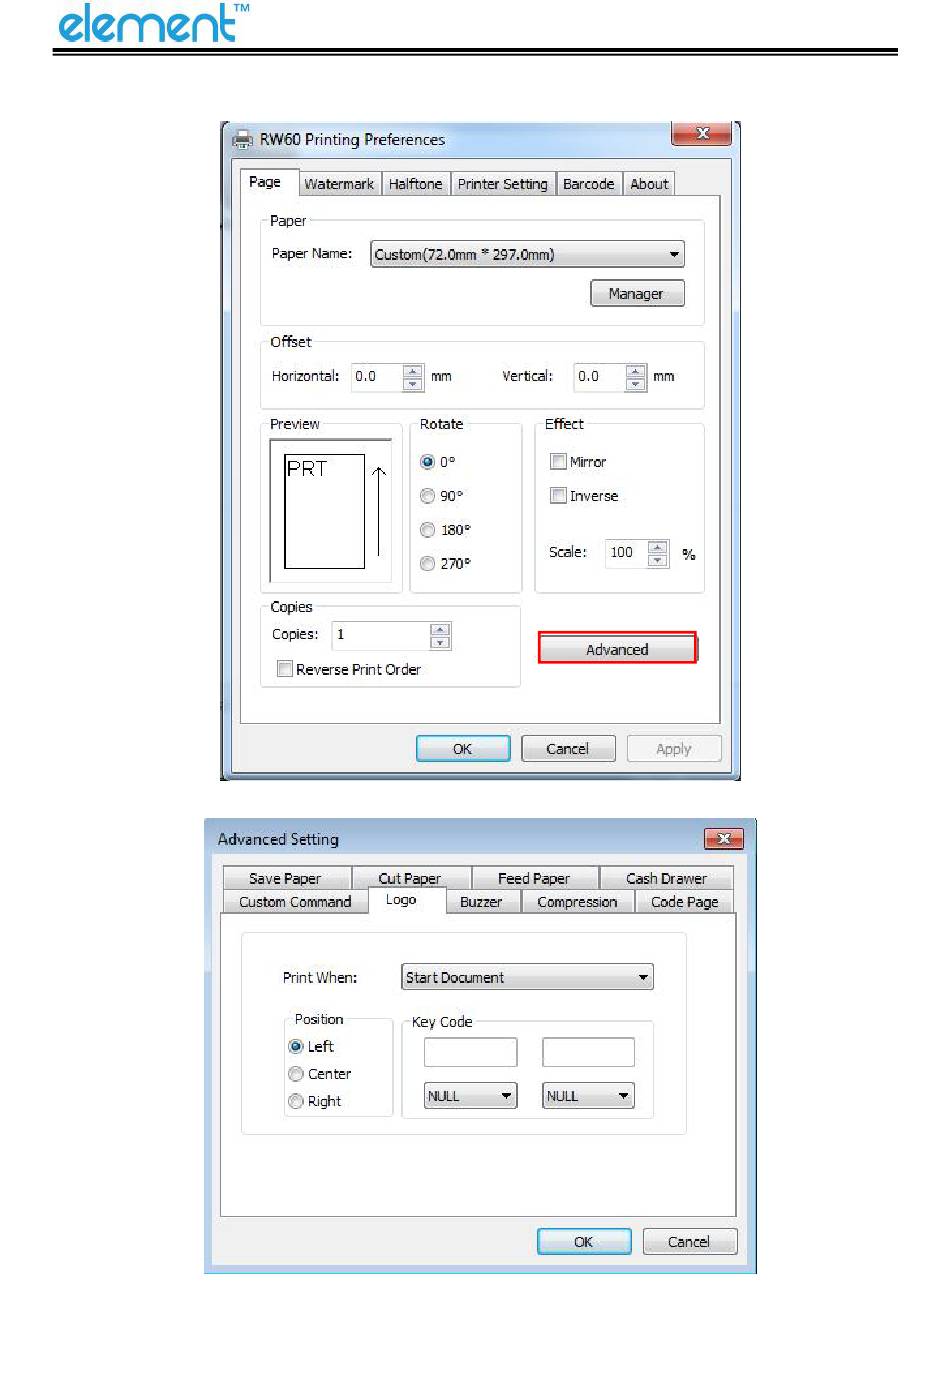Click the element logo in page header
Image resolution: width=950 pixels, height=1378 pixels.
(x=154, y=24)
